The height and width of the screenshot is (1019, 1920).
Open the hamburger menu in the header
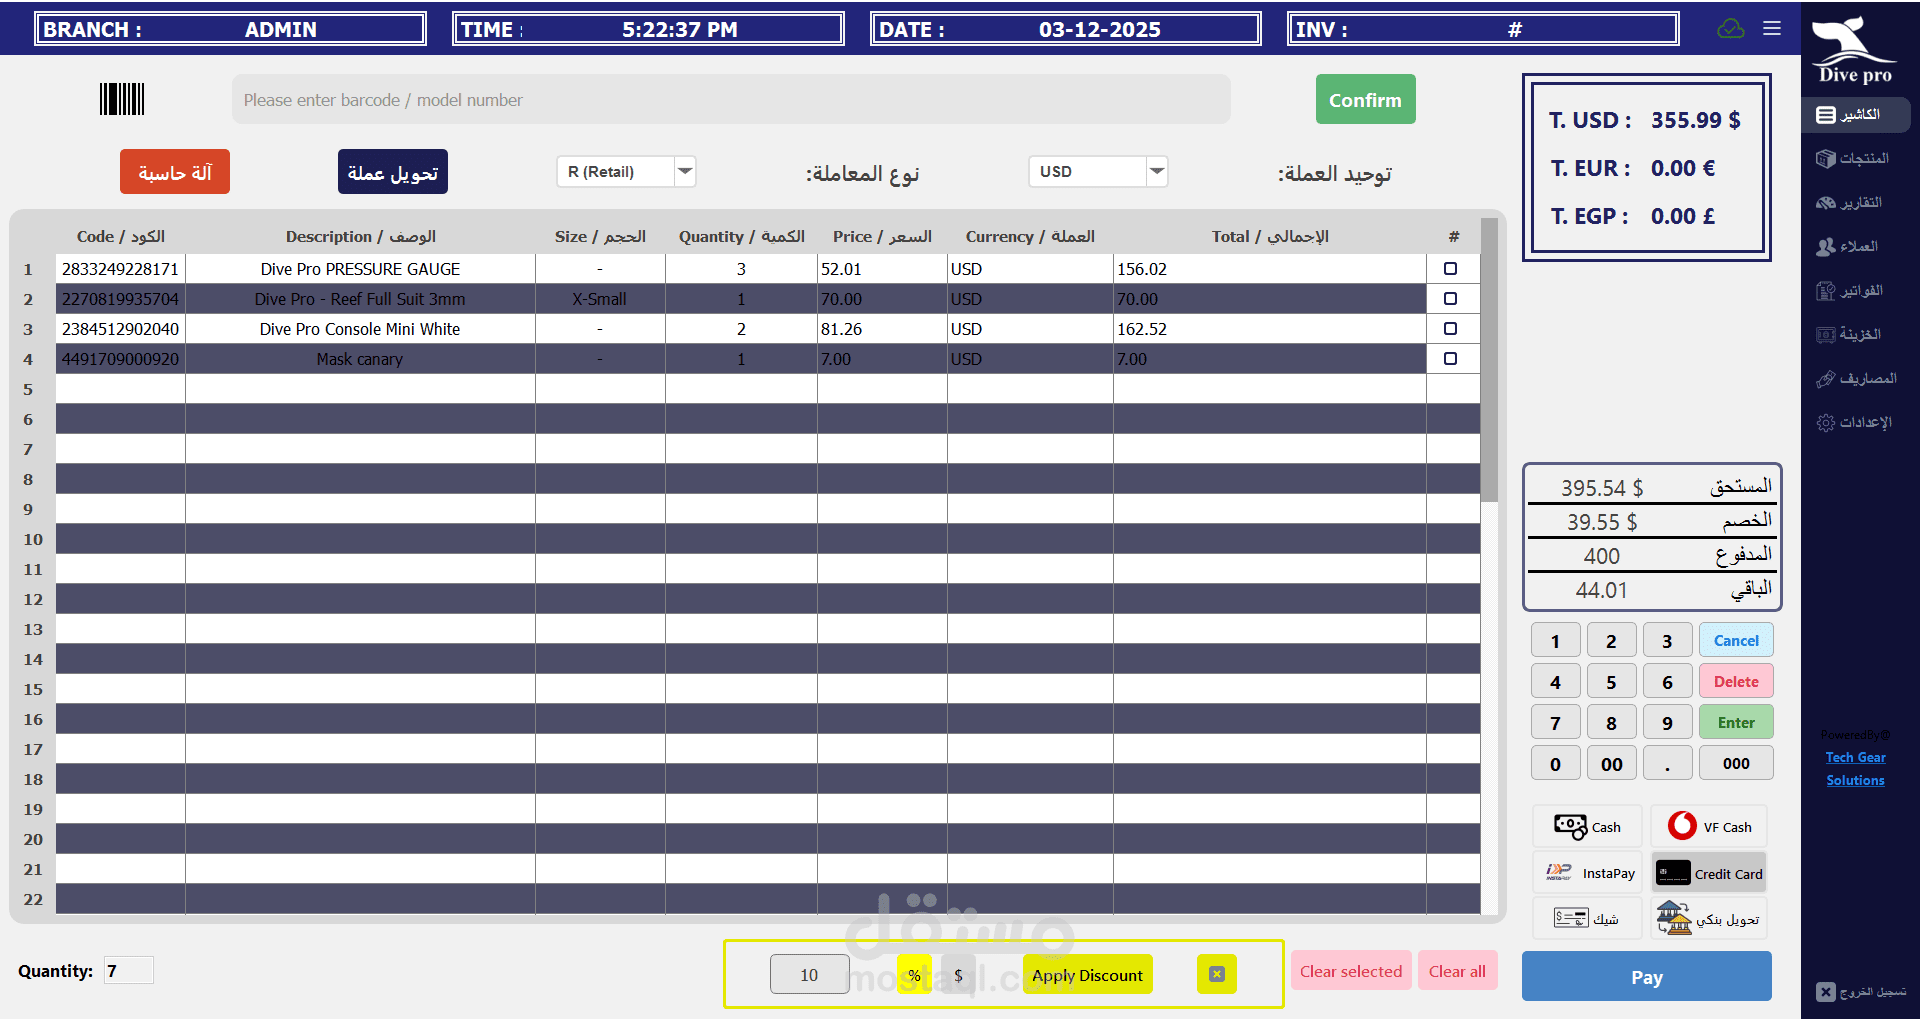coord(1772,29)
